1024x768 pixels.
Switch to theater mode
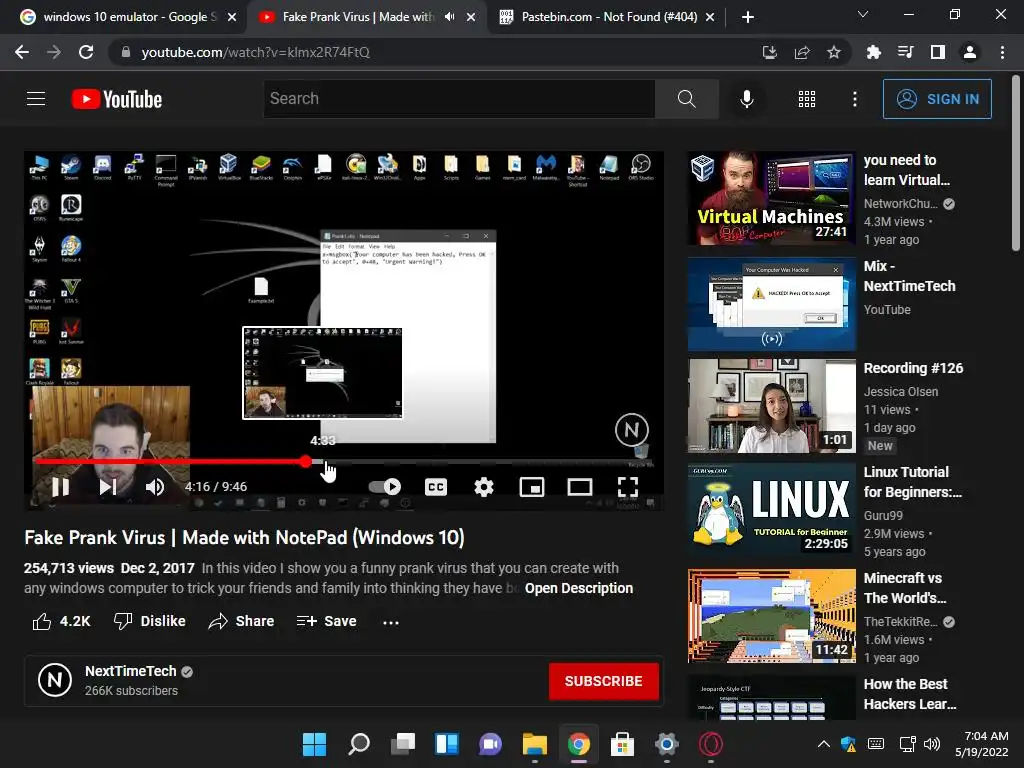tap(580, 487)
